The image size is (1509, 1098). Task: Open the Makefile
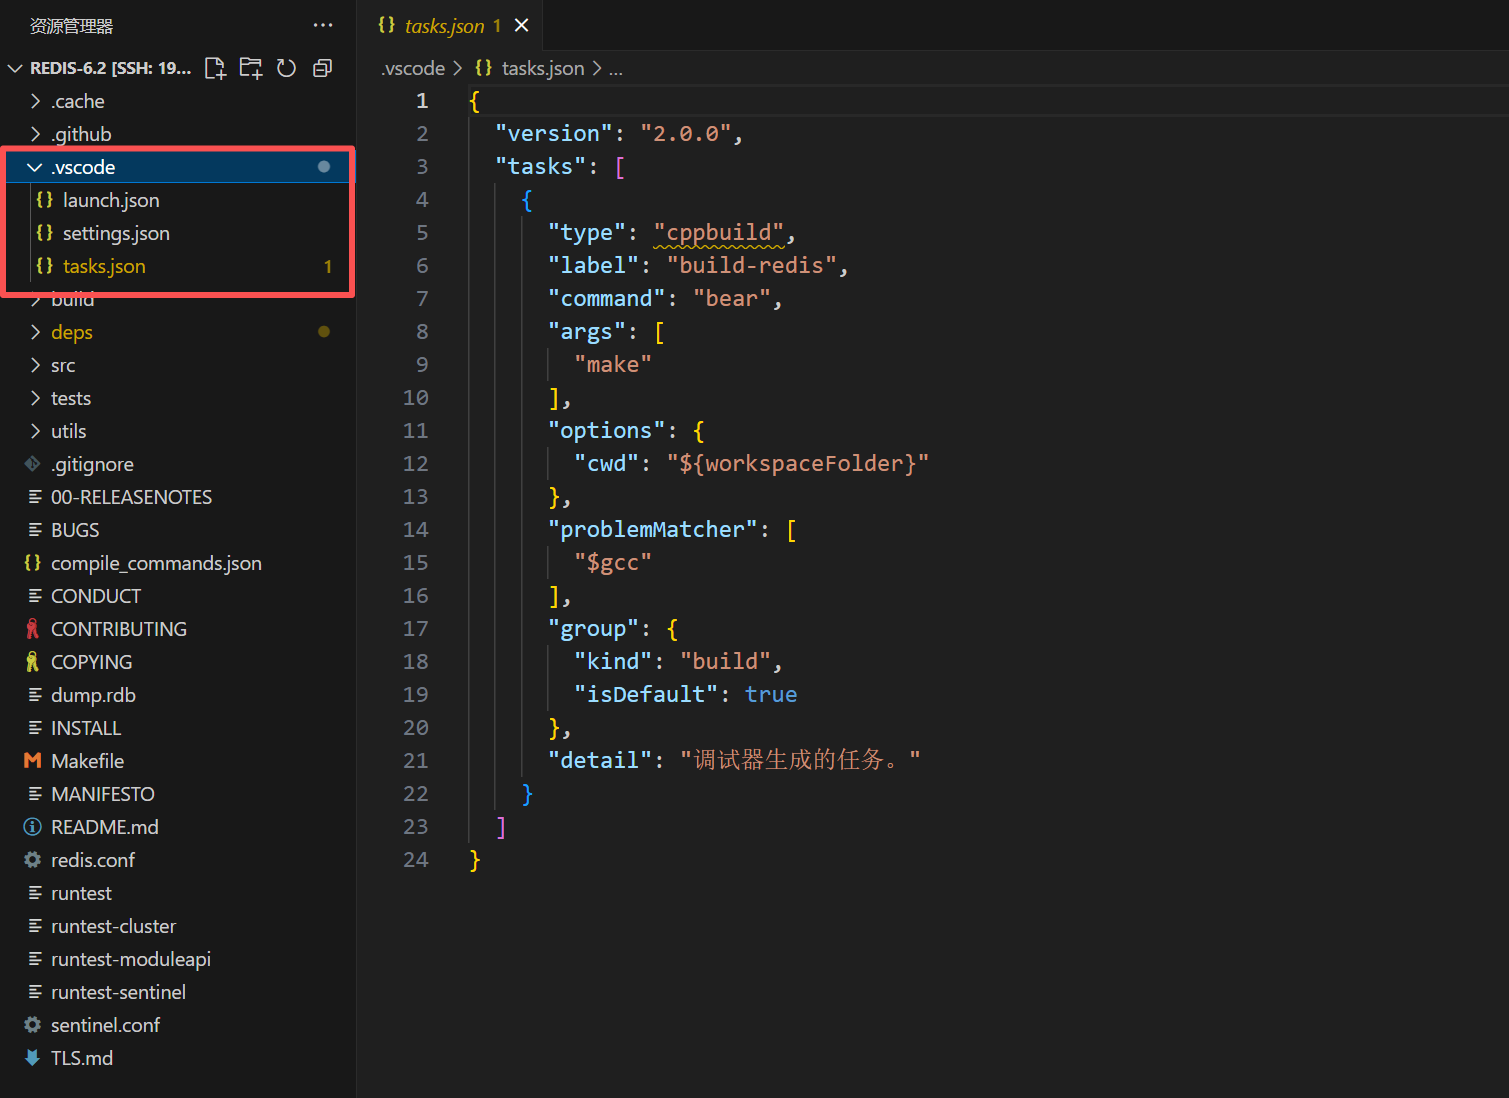click(x=178, y=761)
